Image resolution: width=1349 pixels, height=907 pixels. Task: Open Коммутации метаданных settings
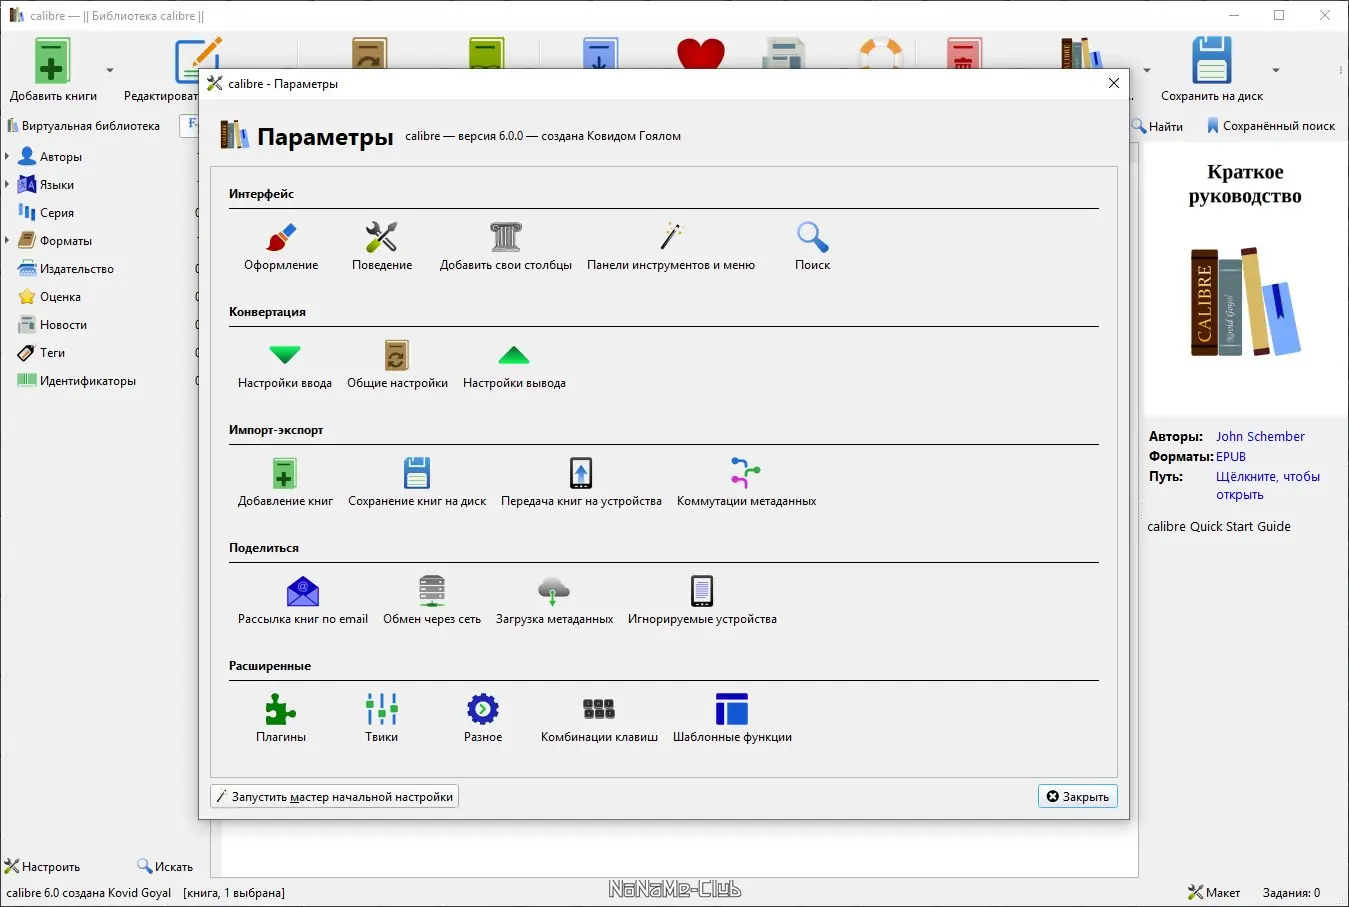pos(746,483)
